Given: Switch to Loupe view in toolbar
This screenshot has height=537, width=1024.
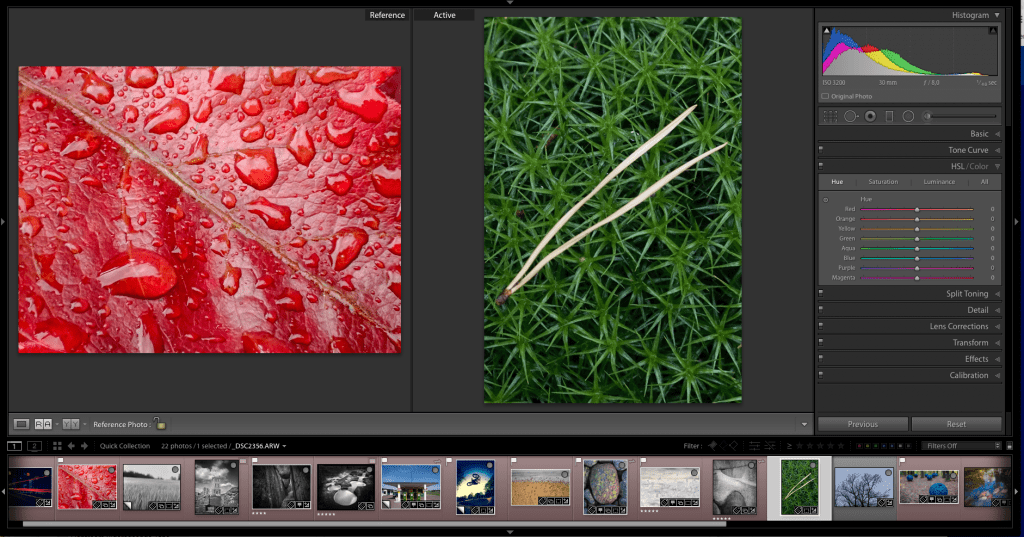Looking at the screenshot, I should point(21,424).
